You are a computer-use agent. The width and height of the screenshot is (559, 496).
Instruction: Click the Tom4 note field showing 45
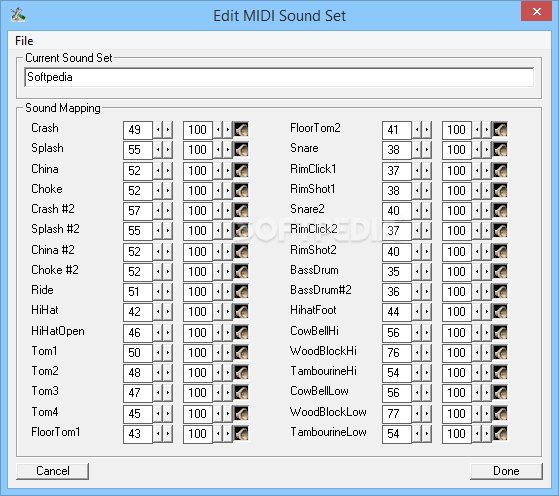click(138, 414)
